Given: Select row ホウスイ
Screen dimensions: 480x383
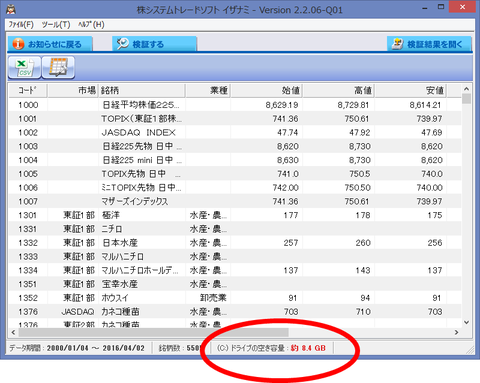Looking at the screenshot, I should point(235,298).
